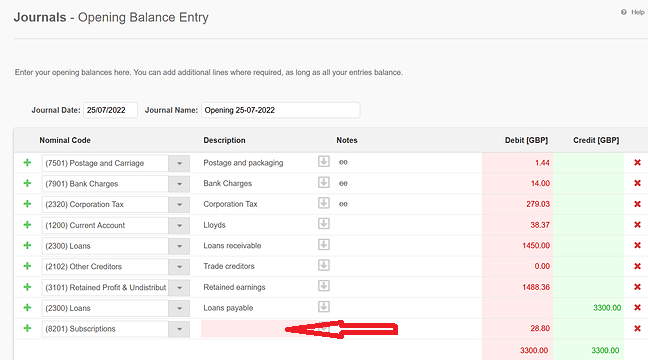Delete the Loans receivable line
The height and width of the screenshot is (360, 648).
[637, 246]
